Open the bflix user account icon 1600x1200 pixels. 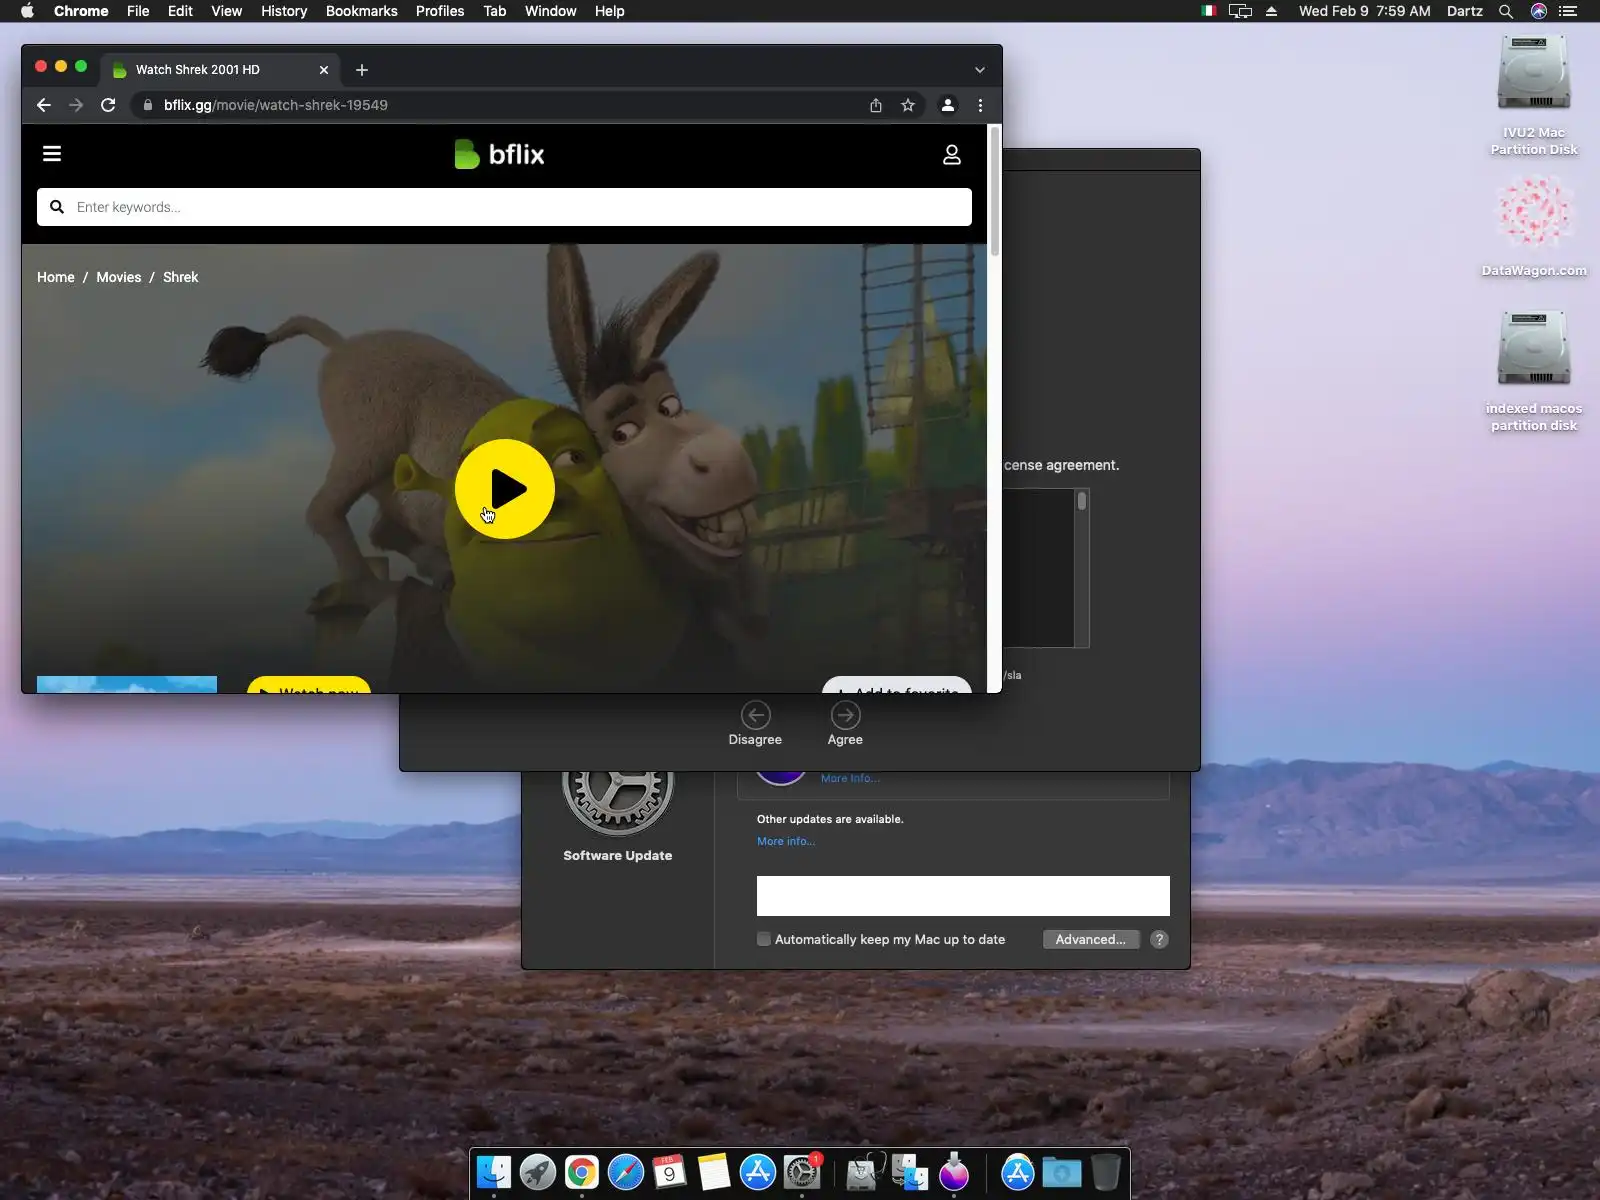coord(952,154)
